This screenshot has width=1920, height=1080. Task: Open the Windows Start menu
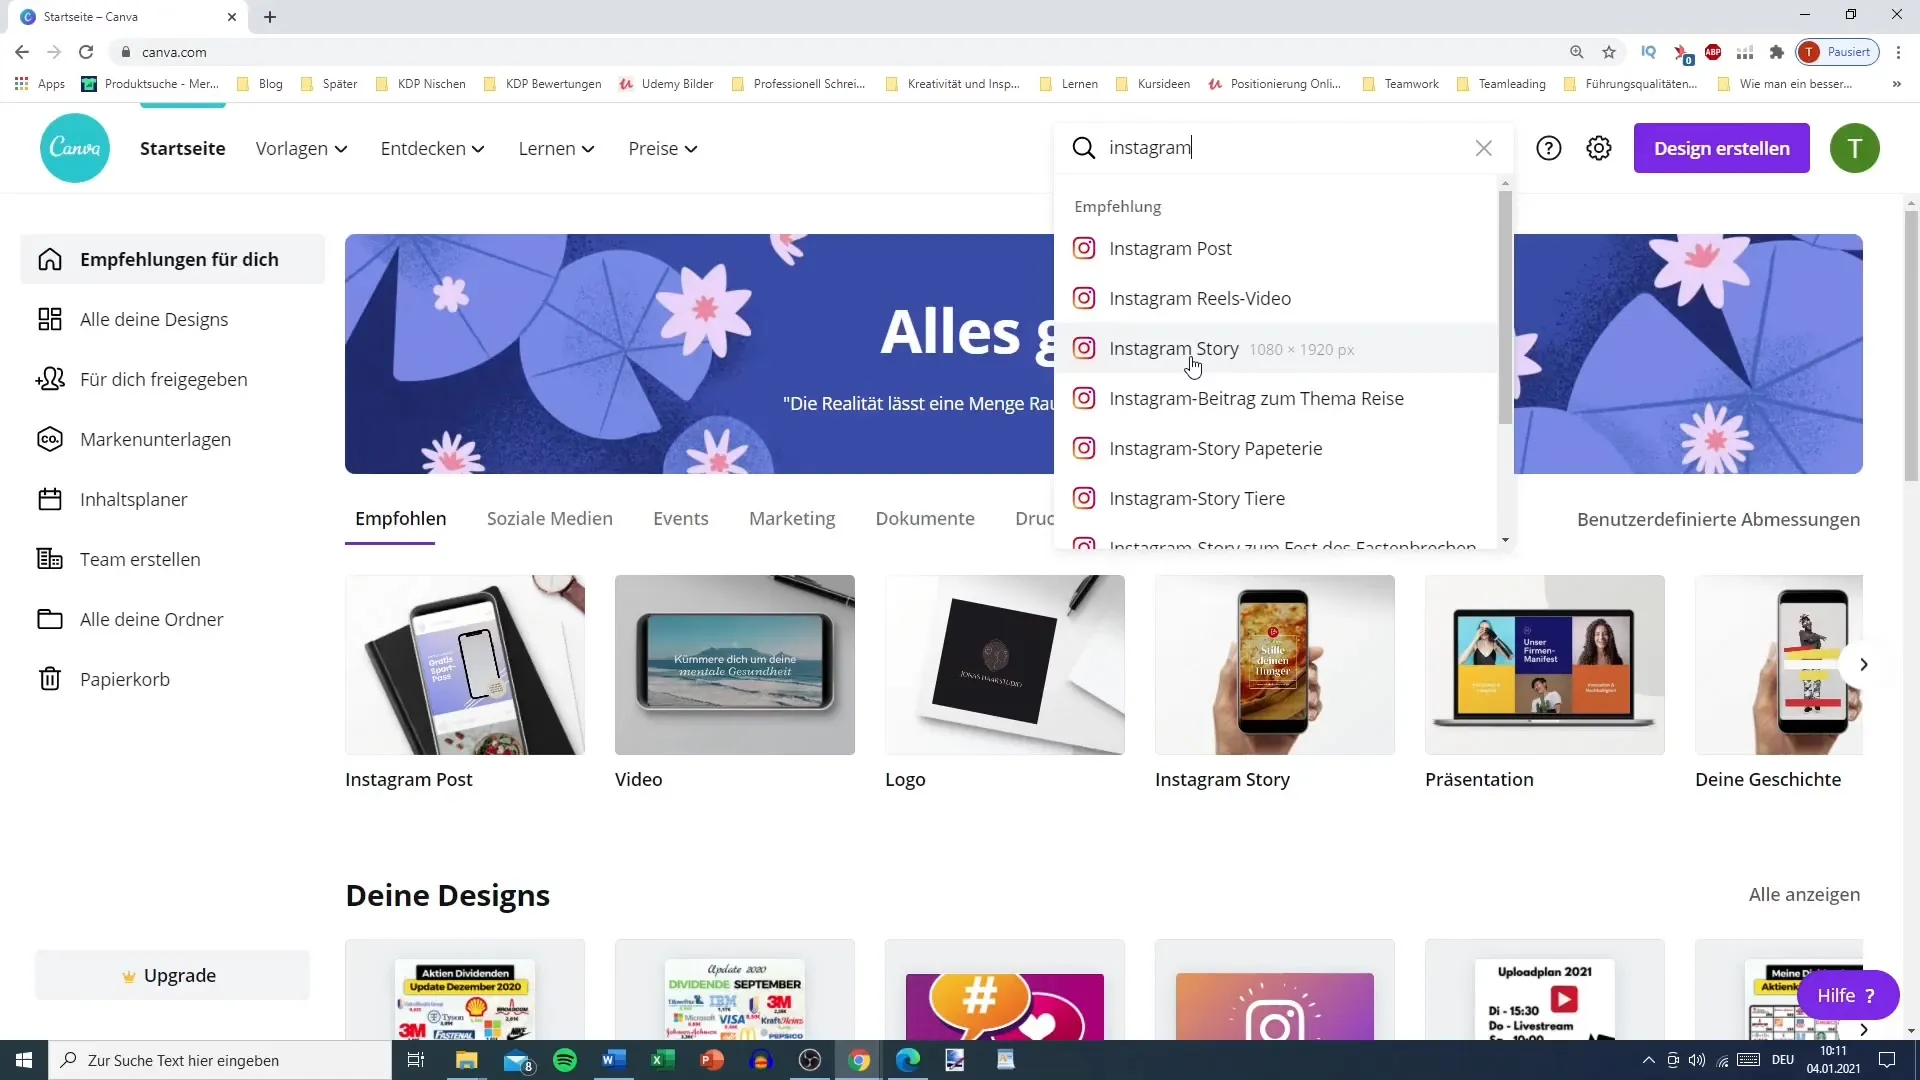click(x=24, y=1060)
